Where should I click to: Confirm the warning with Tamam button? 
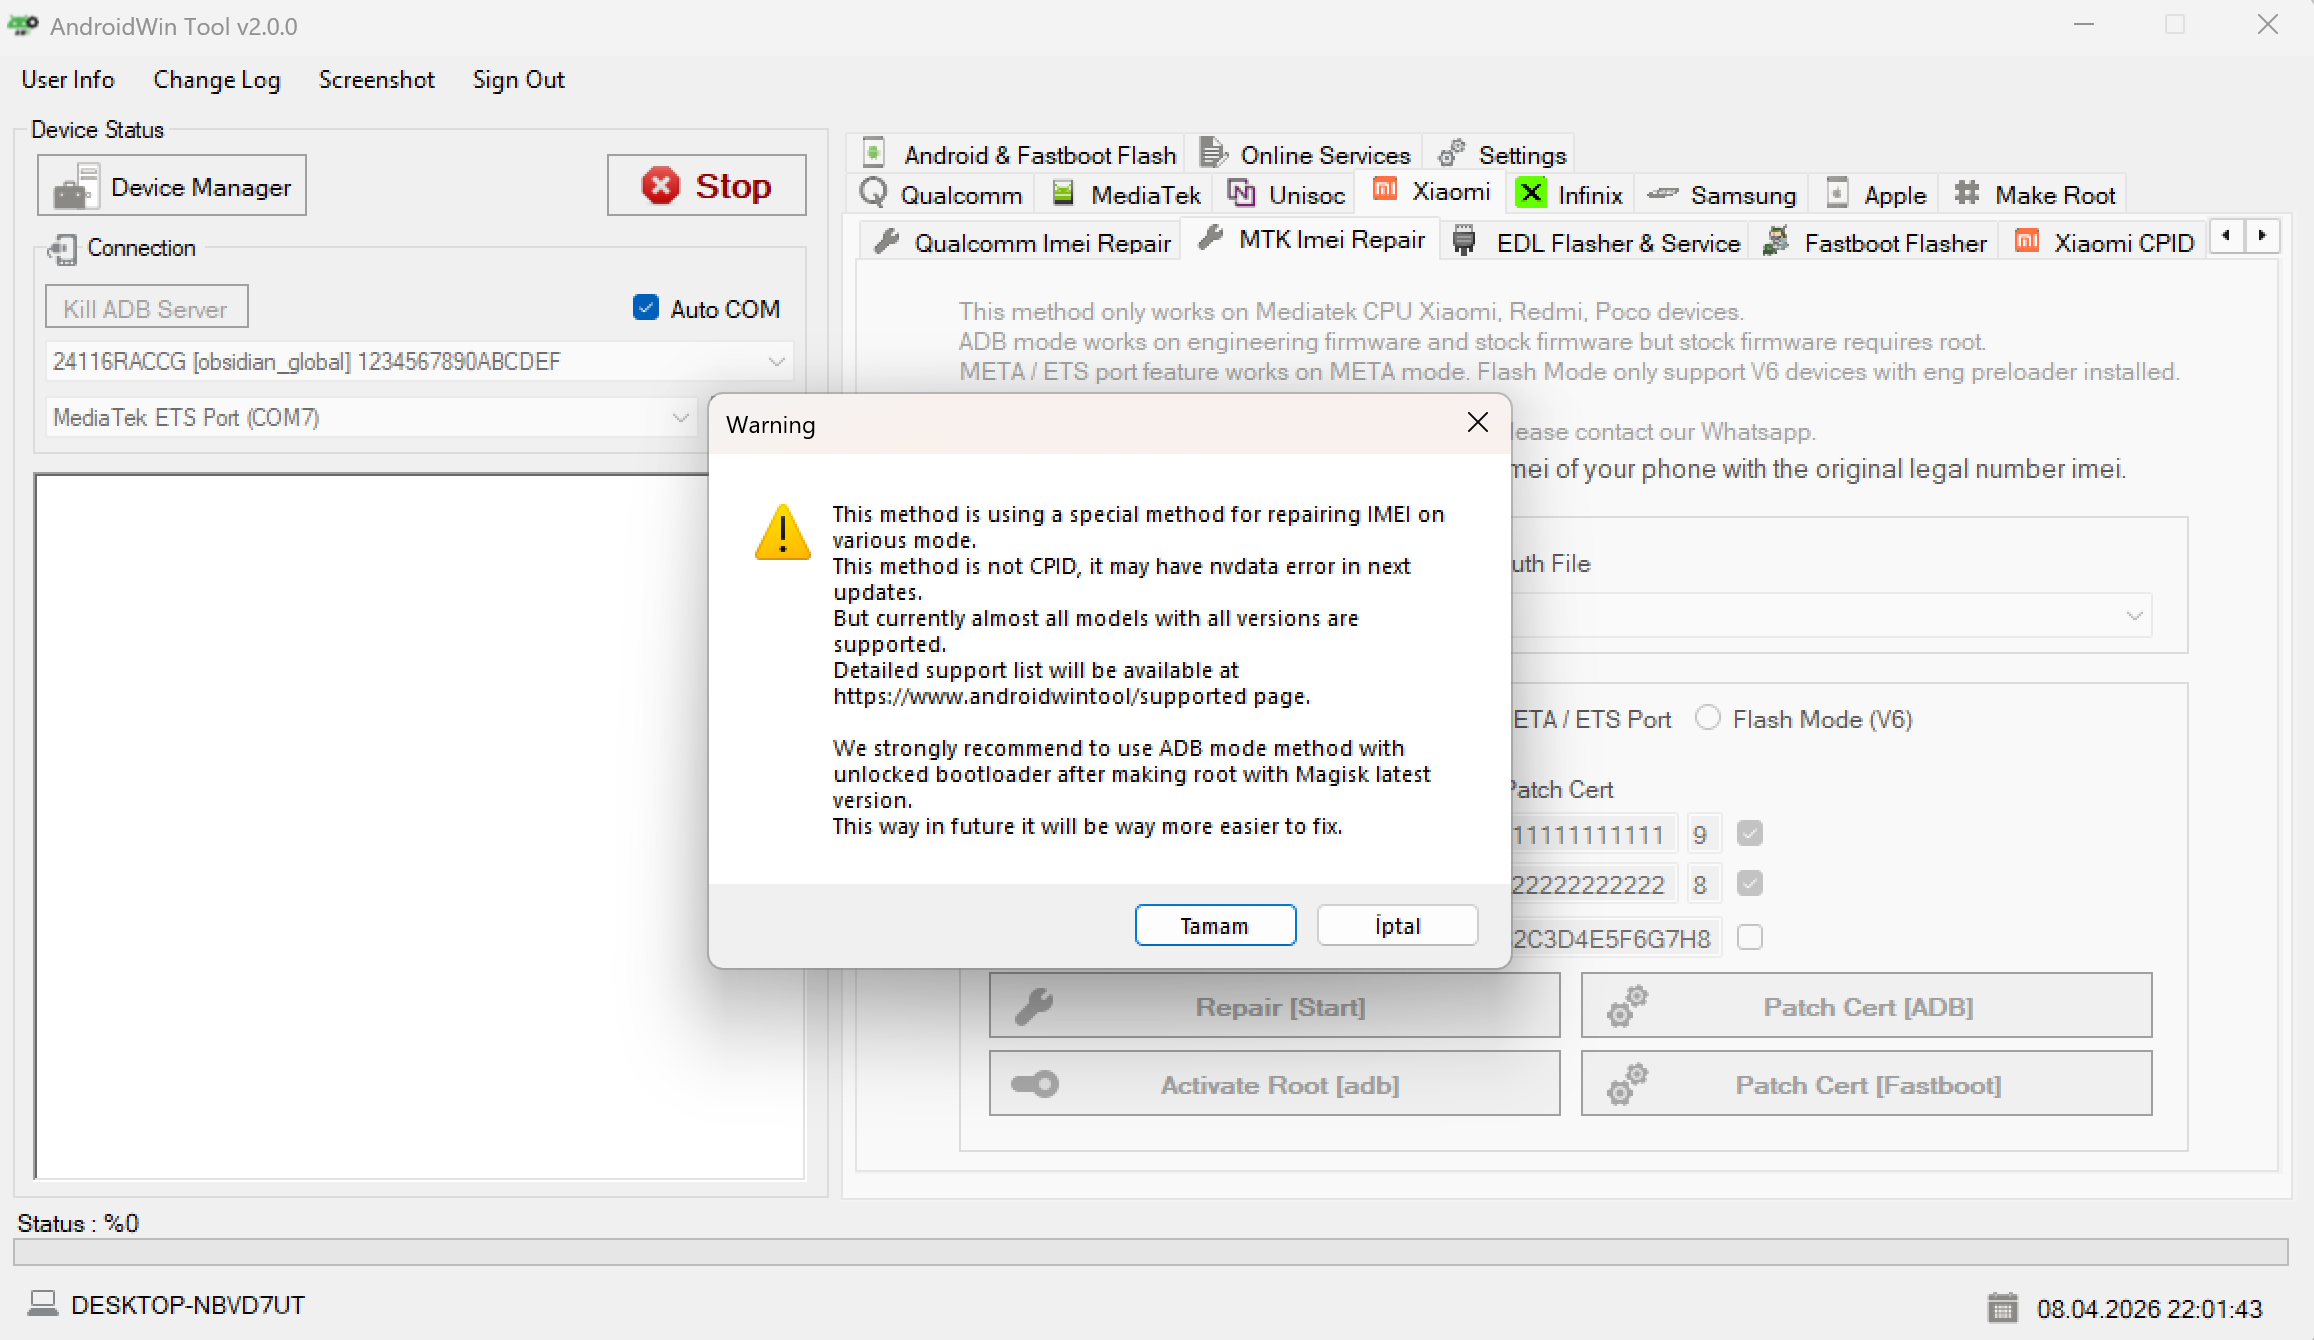tap(1215, 925)
